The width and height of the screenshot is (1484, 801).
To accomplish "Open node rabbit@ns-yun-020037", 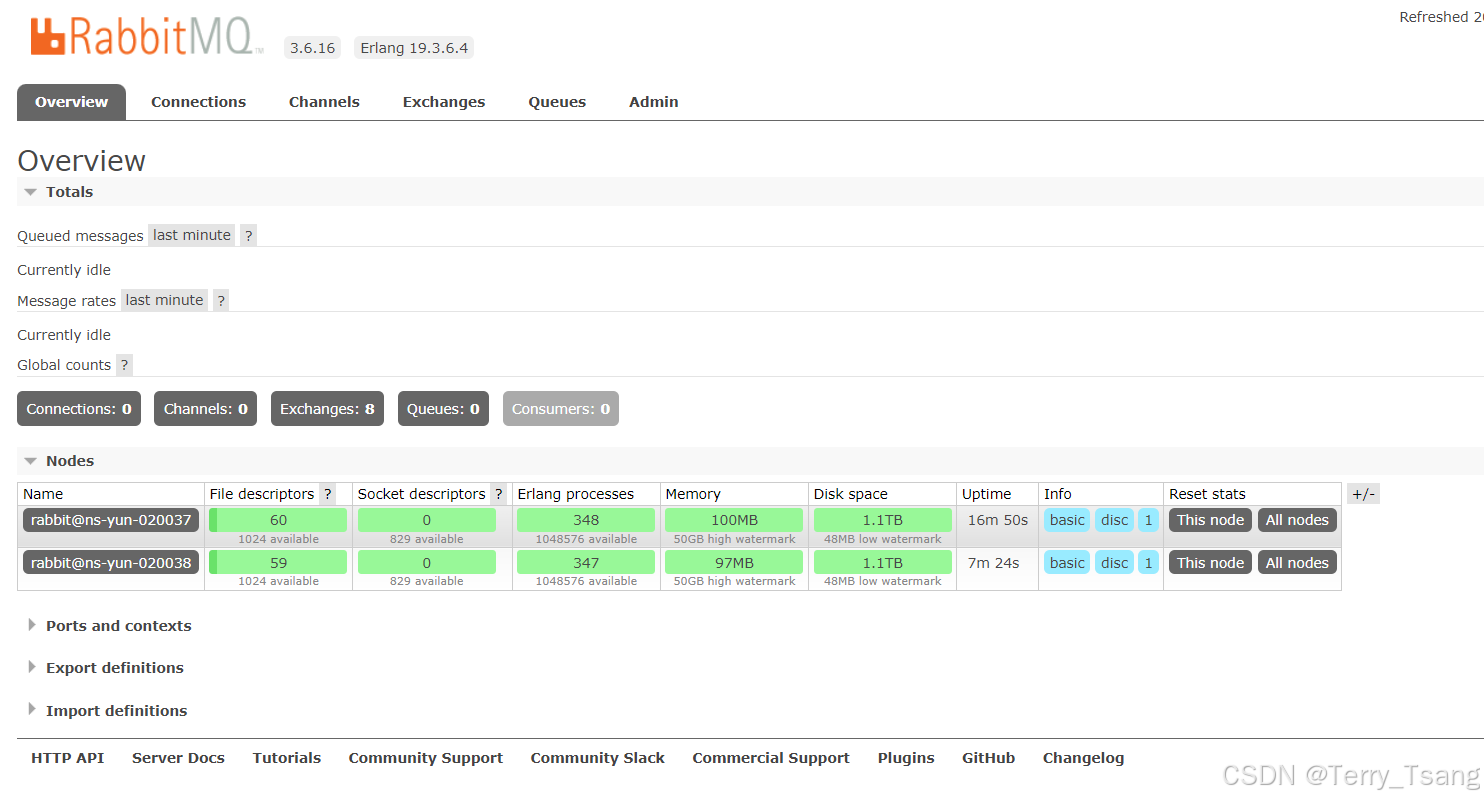I will click(111, 520).
